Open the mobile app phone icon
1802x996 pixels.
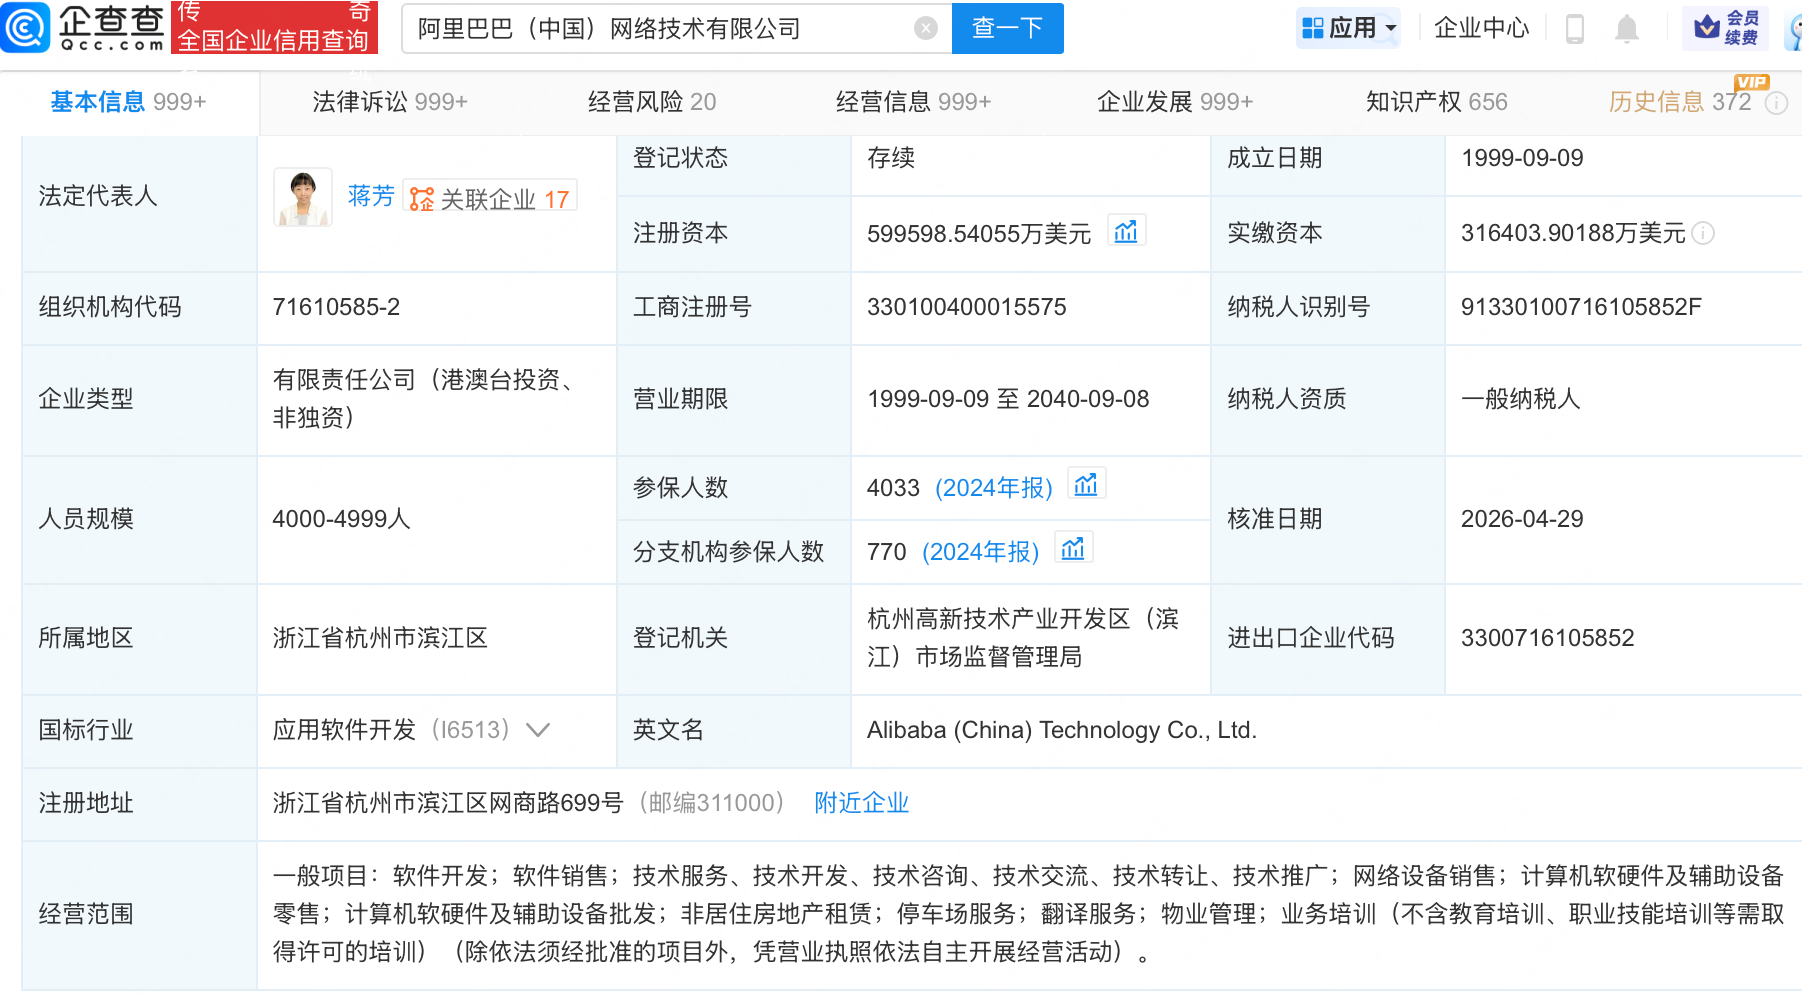pos(1574,29)
